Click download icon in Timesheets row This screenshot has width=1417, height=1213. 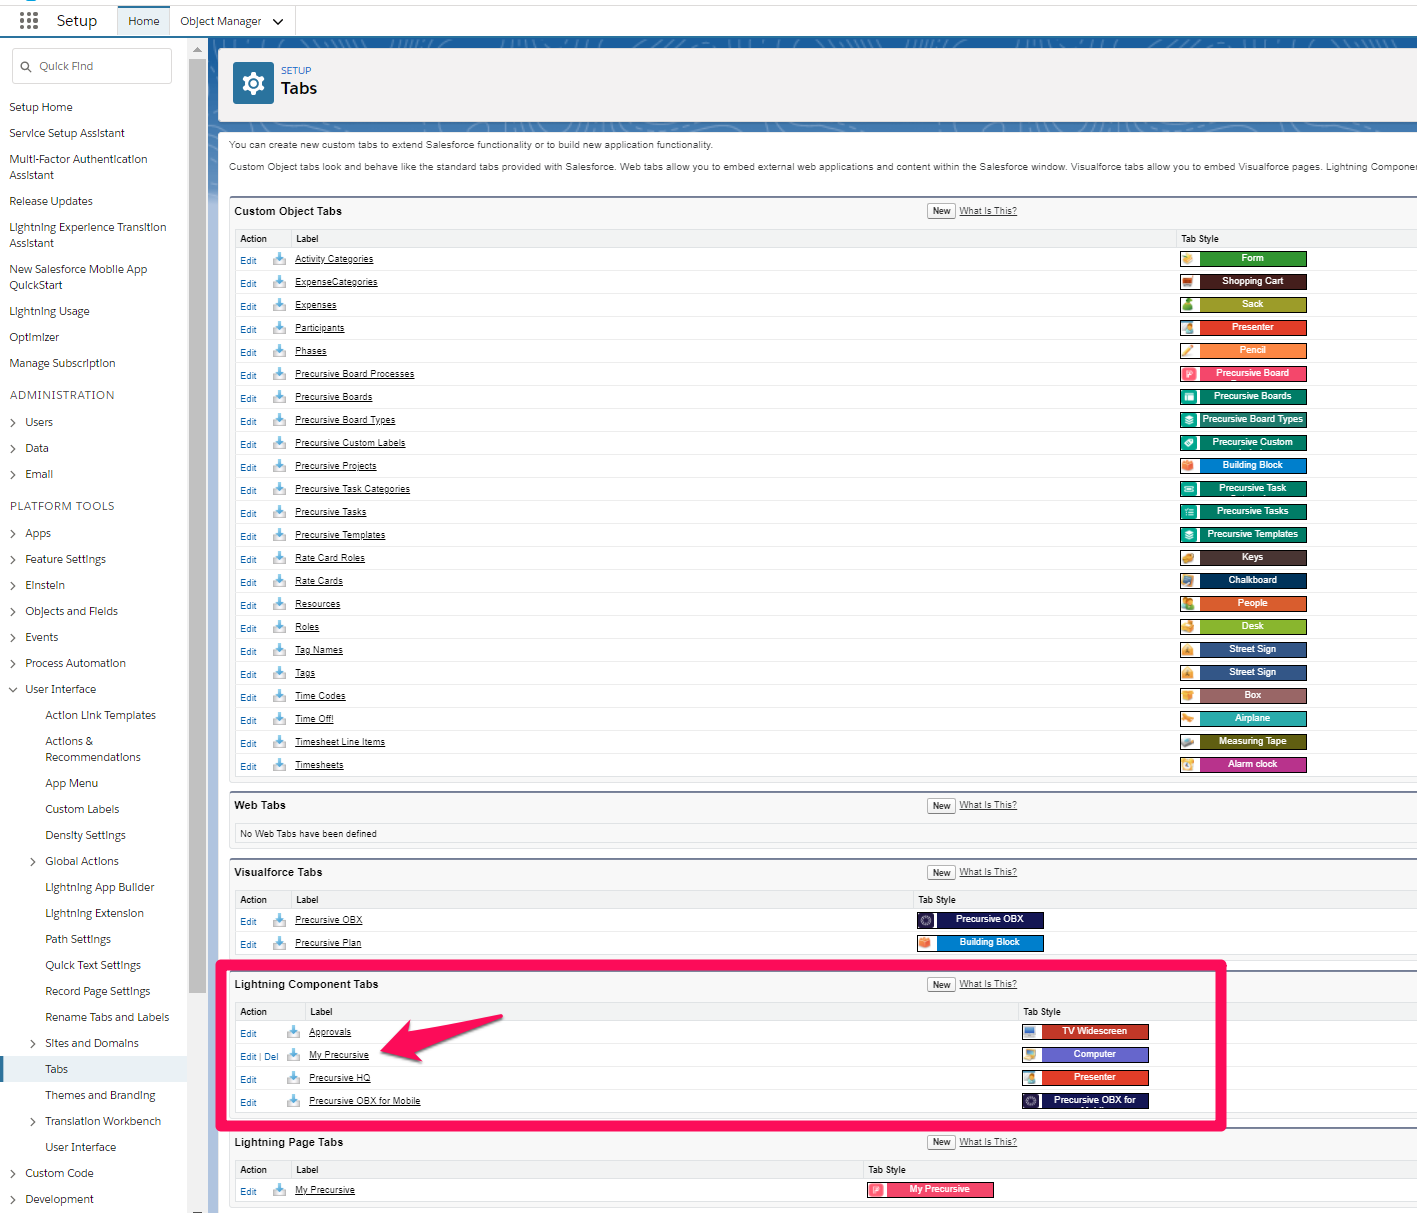(x=280, y=765)
